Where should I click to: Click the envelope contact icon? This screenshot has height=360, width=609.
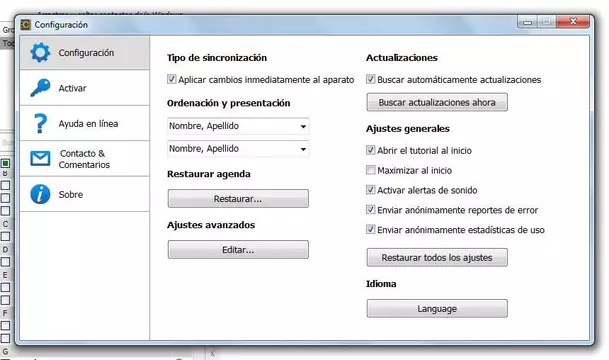(40, 158)
